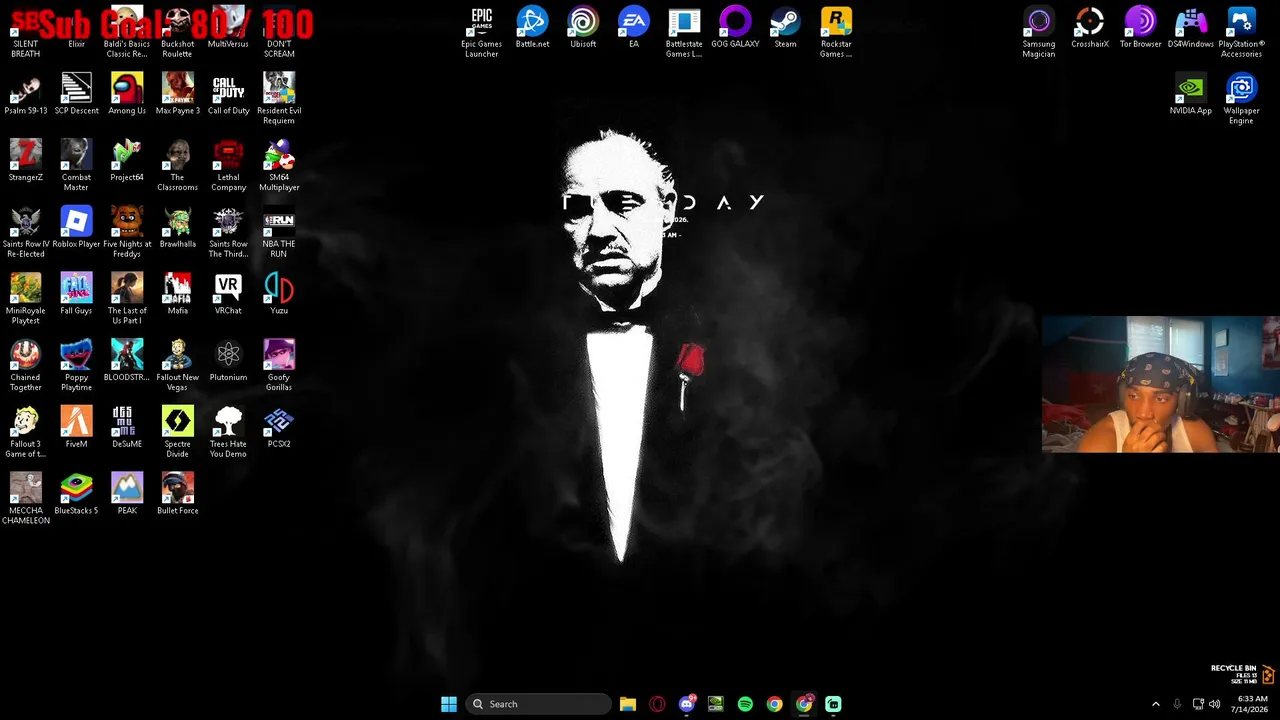Select the MiniRoyale Playtest icon
Screen dimensions: 1280x720
tap(25, 299)
